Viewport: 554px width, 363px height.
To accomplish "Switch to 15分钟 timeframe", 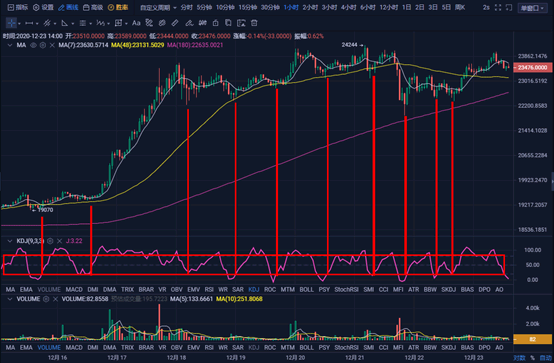I will click(247, 7).
